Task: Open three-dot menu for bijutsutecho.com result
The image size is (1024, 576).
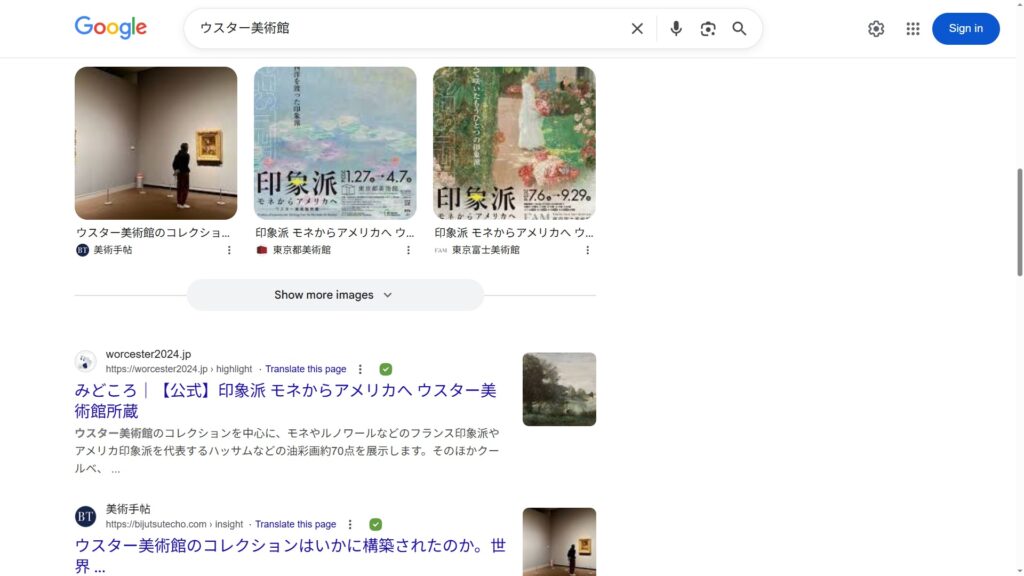Action: 350,524
